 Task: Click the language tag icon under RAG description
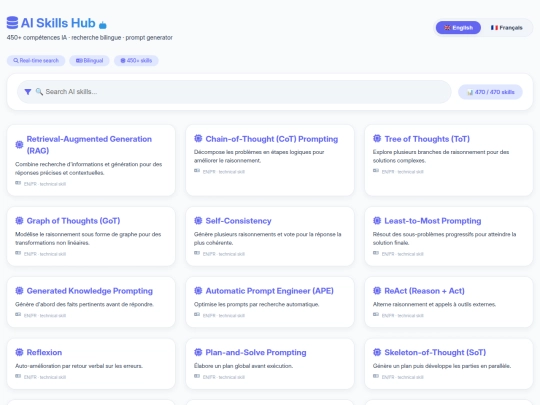pos(18,183)
